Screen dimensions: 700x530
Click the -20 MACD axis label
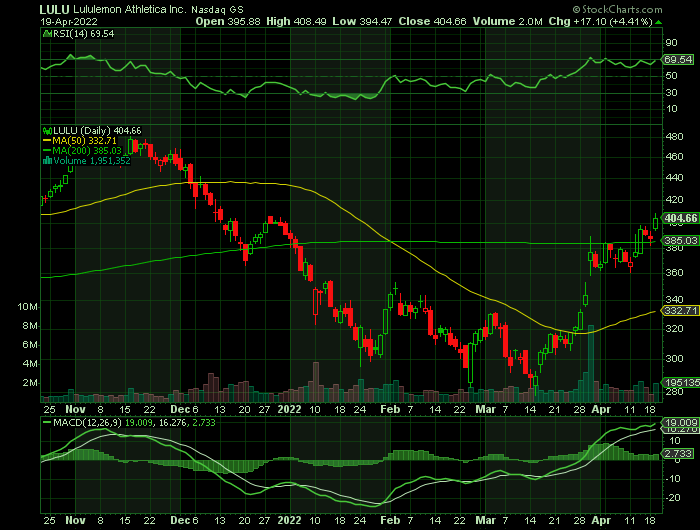(672, 498)
